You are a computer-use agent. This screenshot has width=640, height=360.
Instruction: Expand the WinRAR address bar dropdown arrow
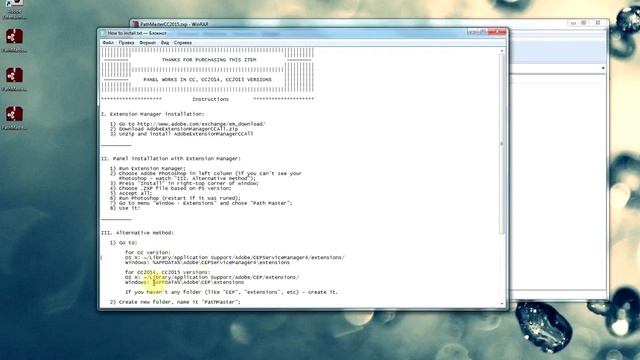(x=603, y=68)
